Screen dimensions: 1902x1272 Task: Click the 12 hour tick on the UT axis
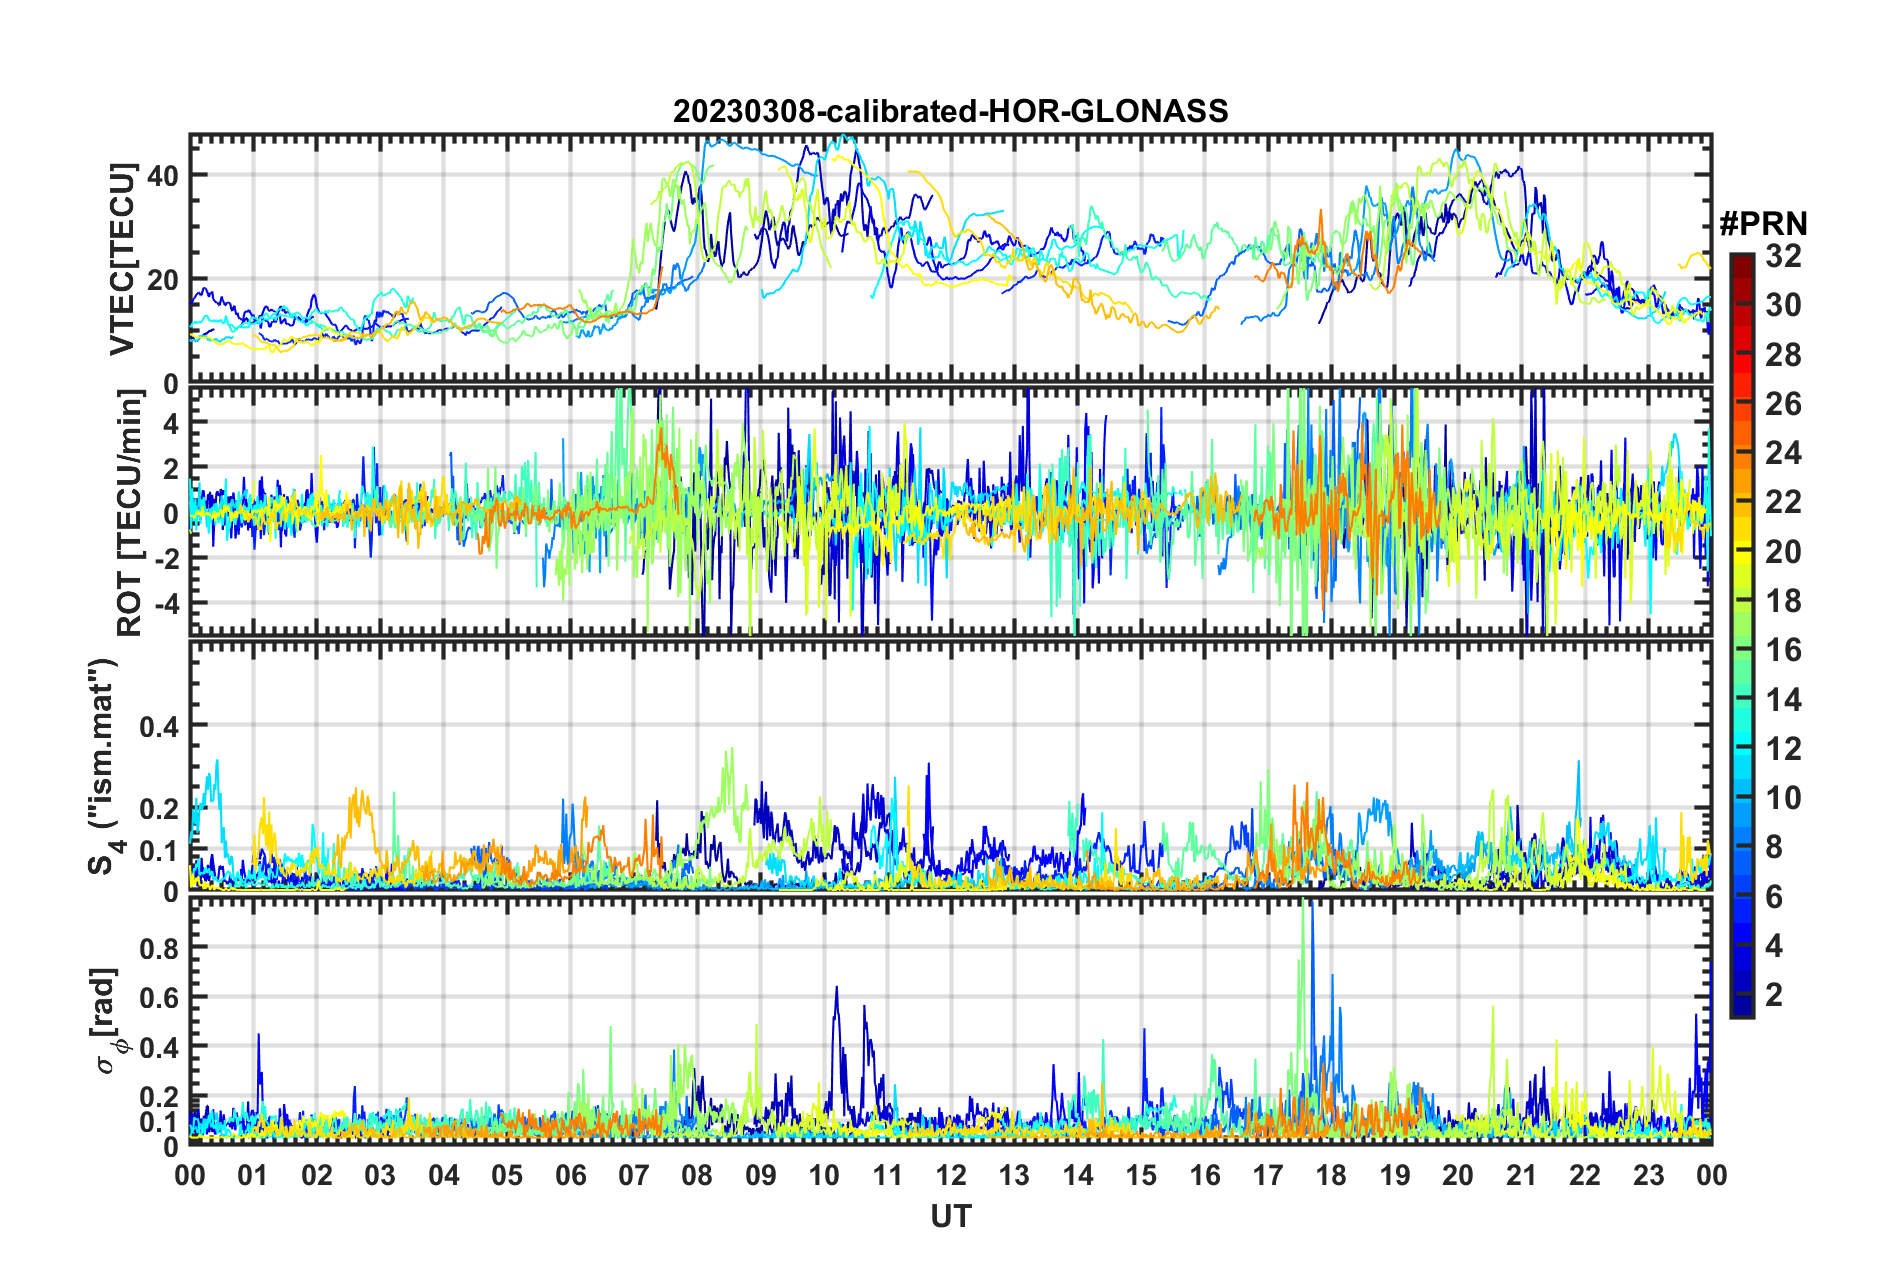click(x=950, y=1175)
